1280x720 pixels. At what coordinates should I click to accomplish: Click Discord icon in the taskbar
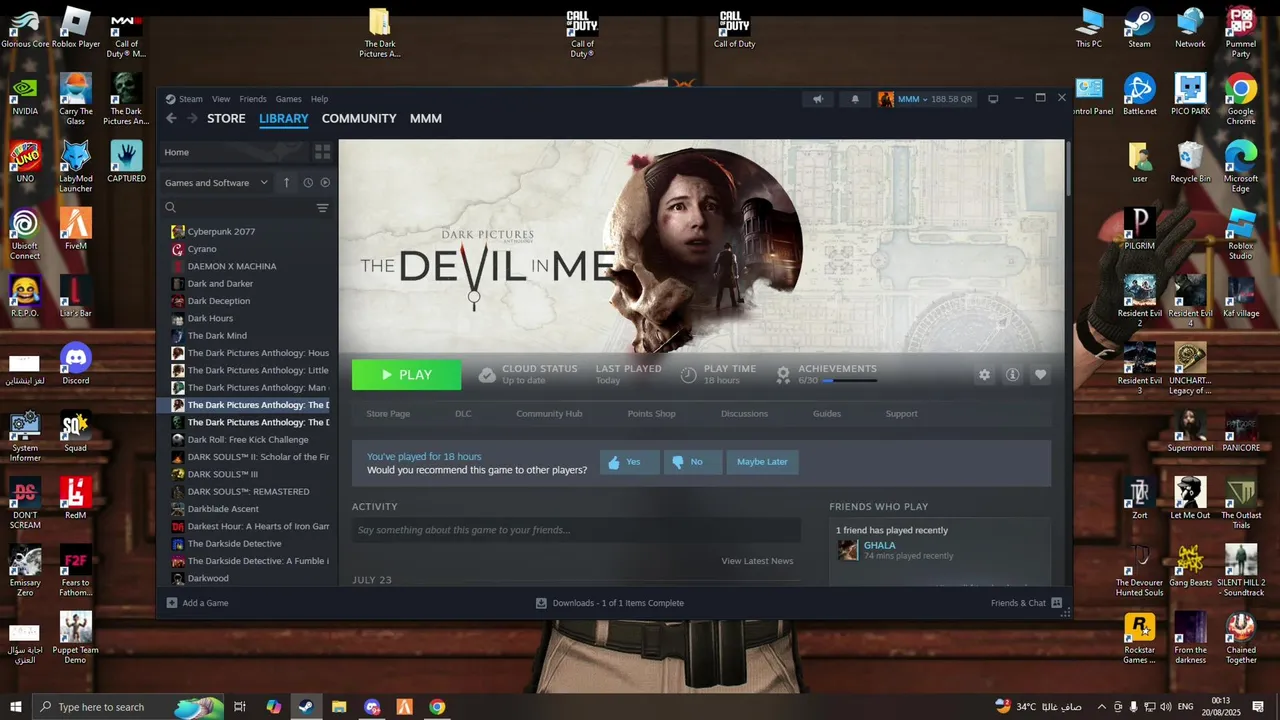click(x=372, y=707)
